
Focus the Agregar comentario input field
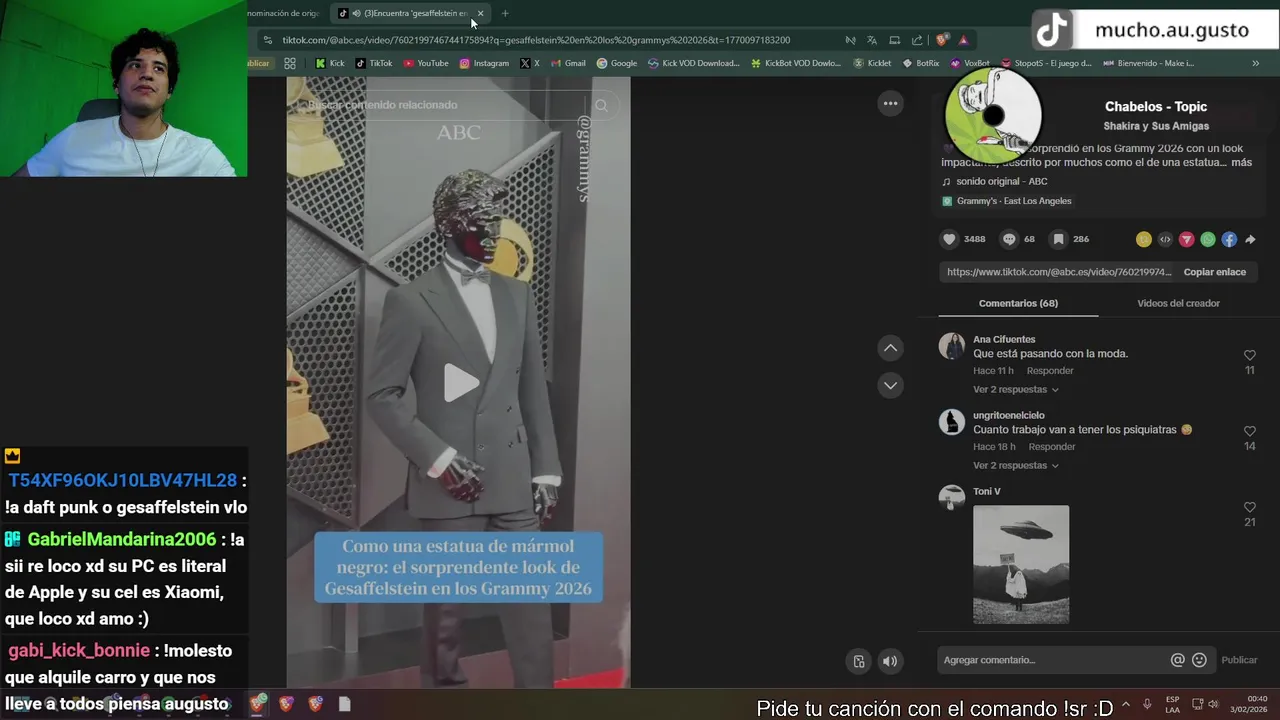pos(1054,660)
